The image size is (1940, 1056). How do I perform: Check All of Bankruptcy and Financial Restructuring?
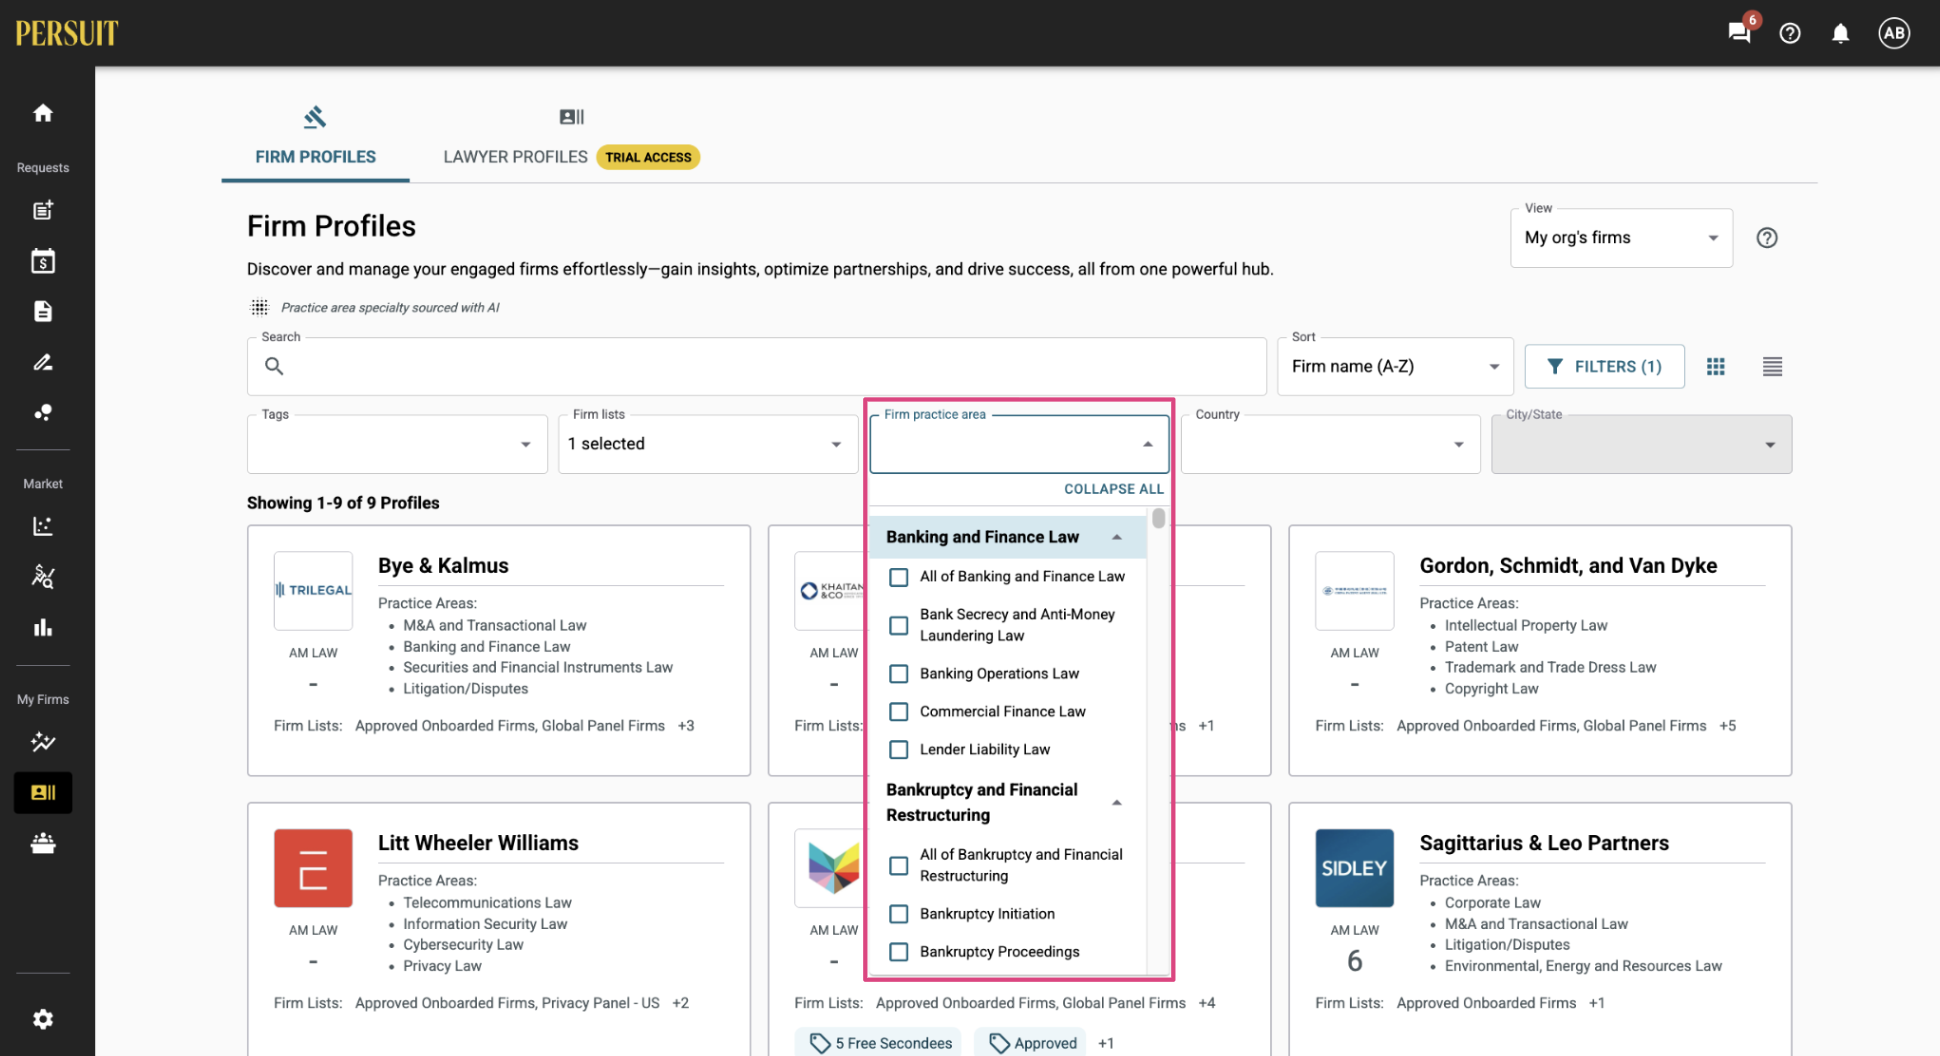[899, 865]
